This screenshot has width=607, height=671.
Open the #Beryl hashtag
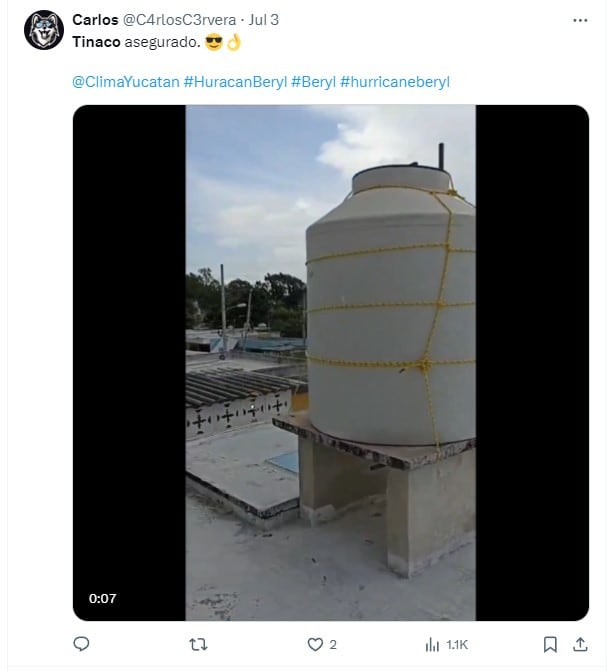[x=313, y=81]
